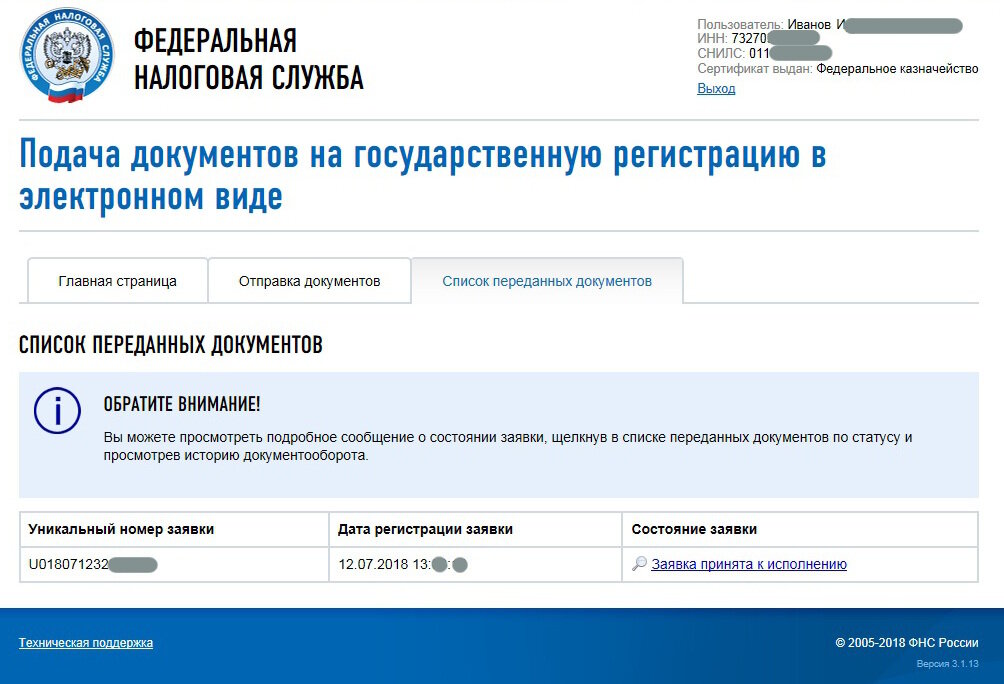Click Уникальный номер заявки column header
The width and height of the screenshot is (1004, 684).
tap(174, 529)
